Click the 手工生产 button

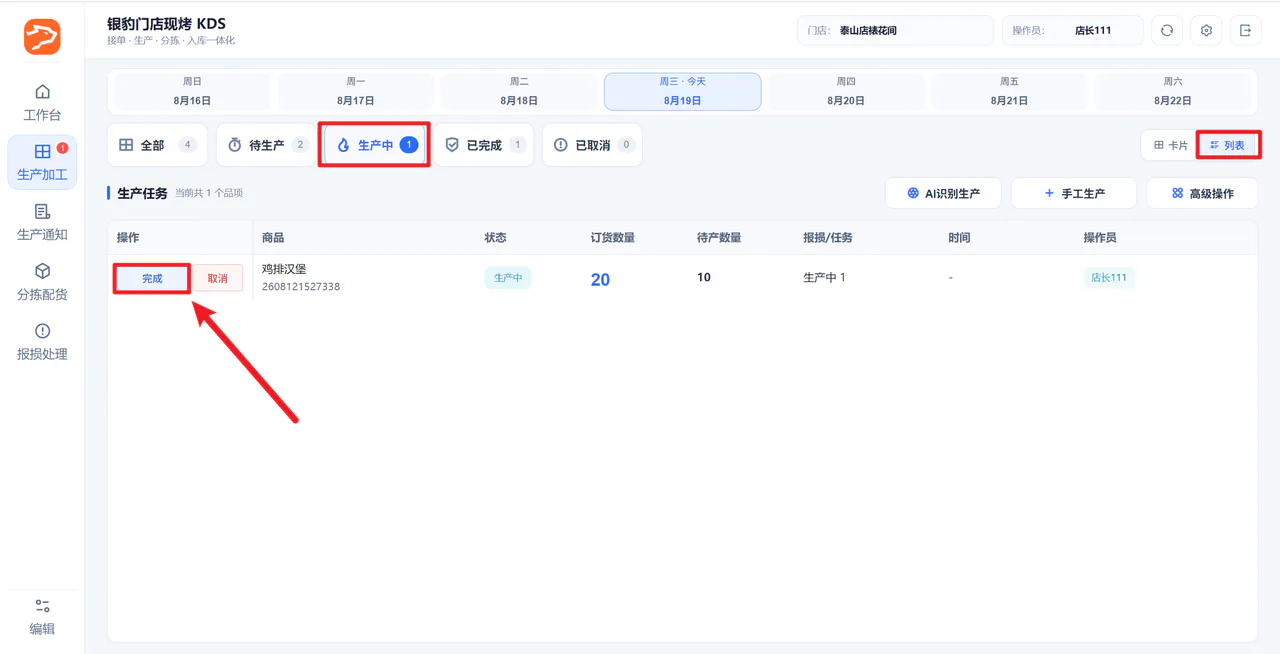point(1074,193)
